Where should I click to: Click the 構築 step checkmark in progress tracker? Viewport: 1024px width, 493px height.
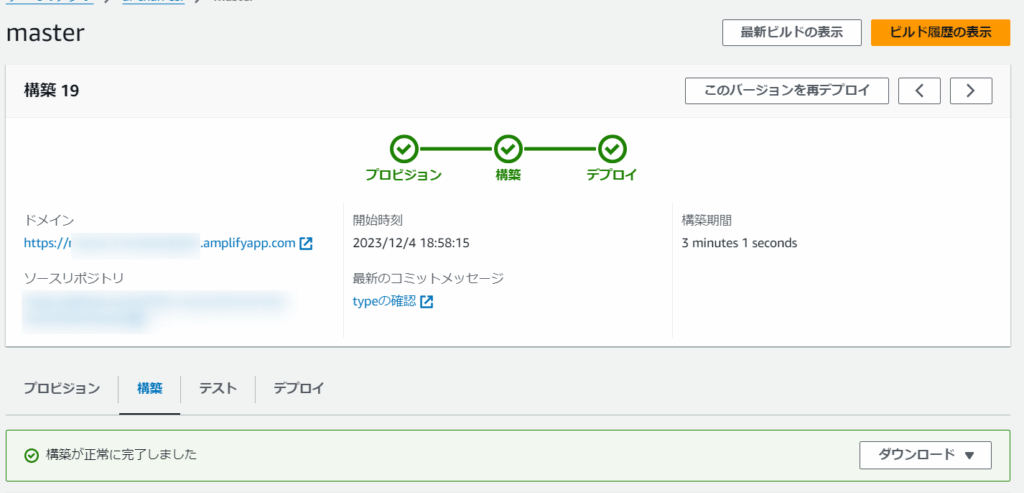click(x=508, y=149)
